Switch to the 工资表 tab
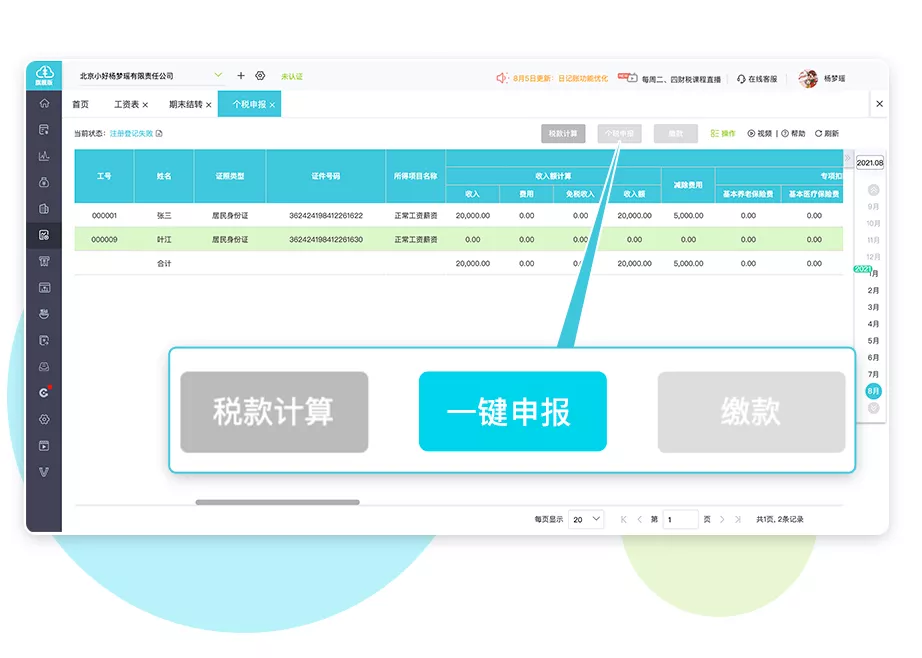The image size is (922, 658). tap(126, 103)
